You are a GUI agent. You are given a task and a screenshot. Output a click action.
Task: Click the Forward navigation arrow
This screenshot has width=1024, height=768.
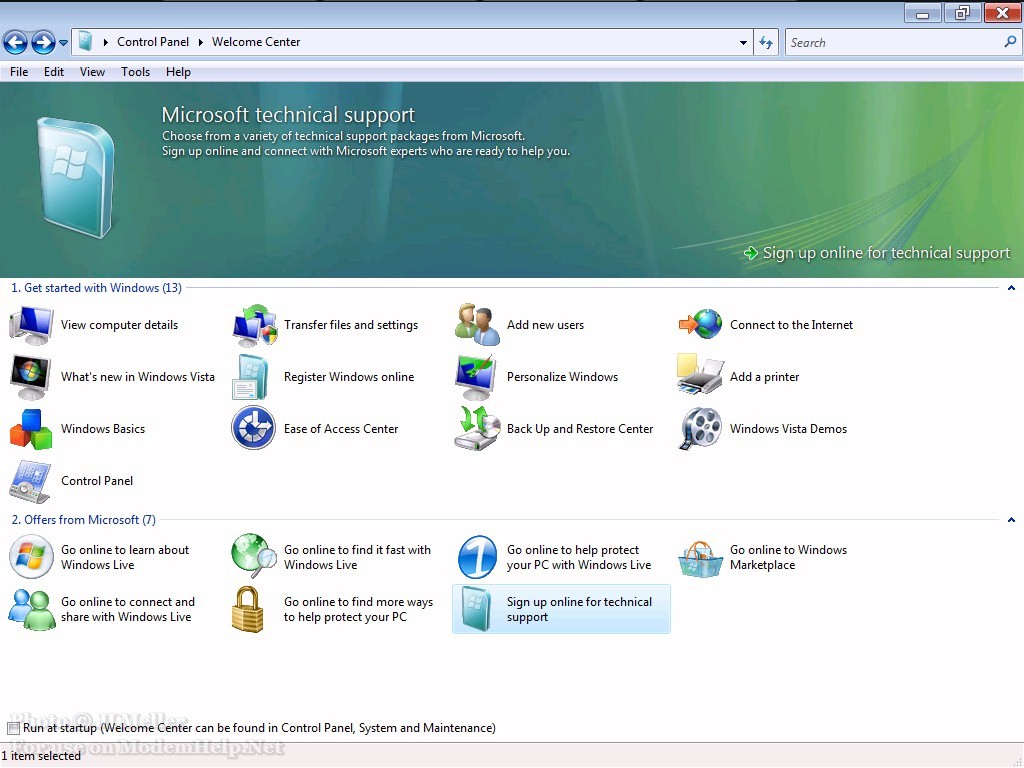43,43
